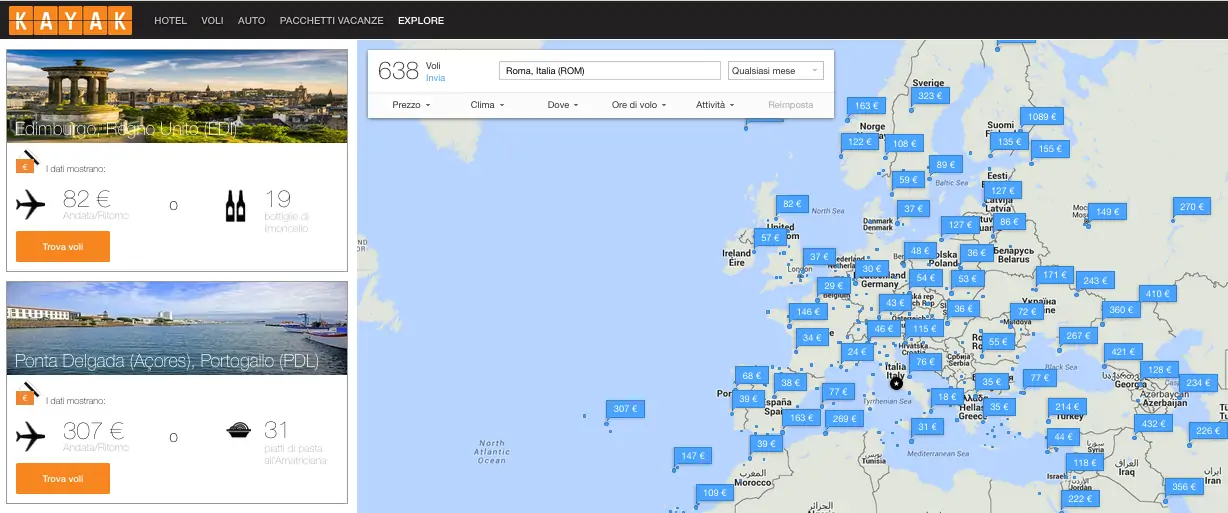Select the 267 € price marker
The height and width of the screenshot is (513, 1228).
(x=1078, y=336)
